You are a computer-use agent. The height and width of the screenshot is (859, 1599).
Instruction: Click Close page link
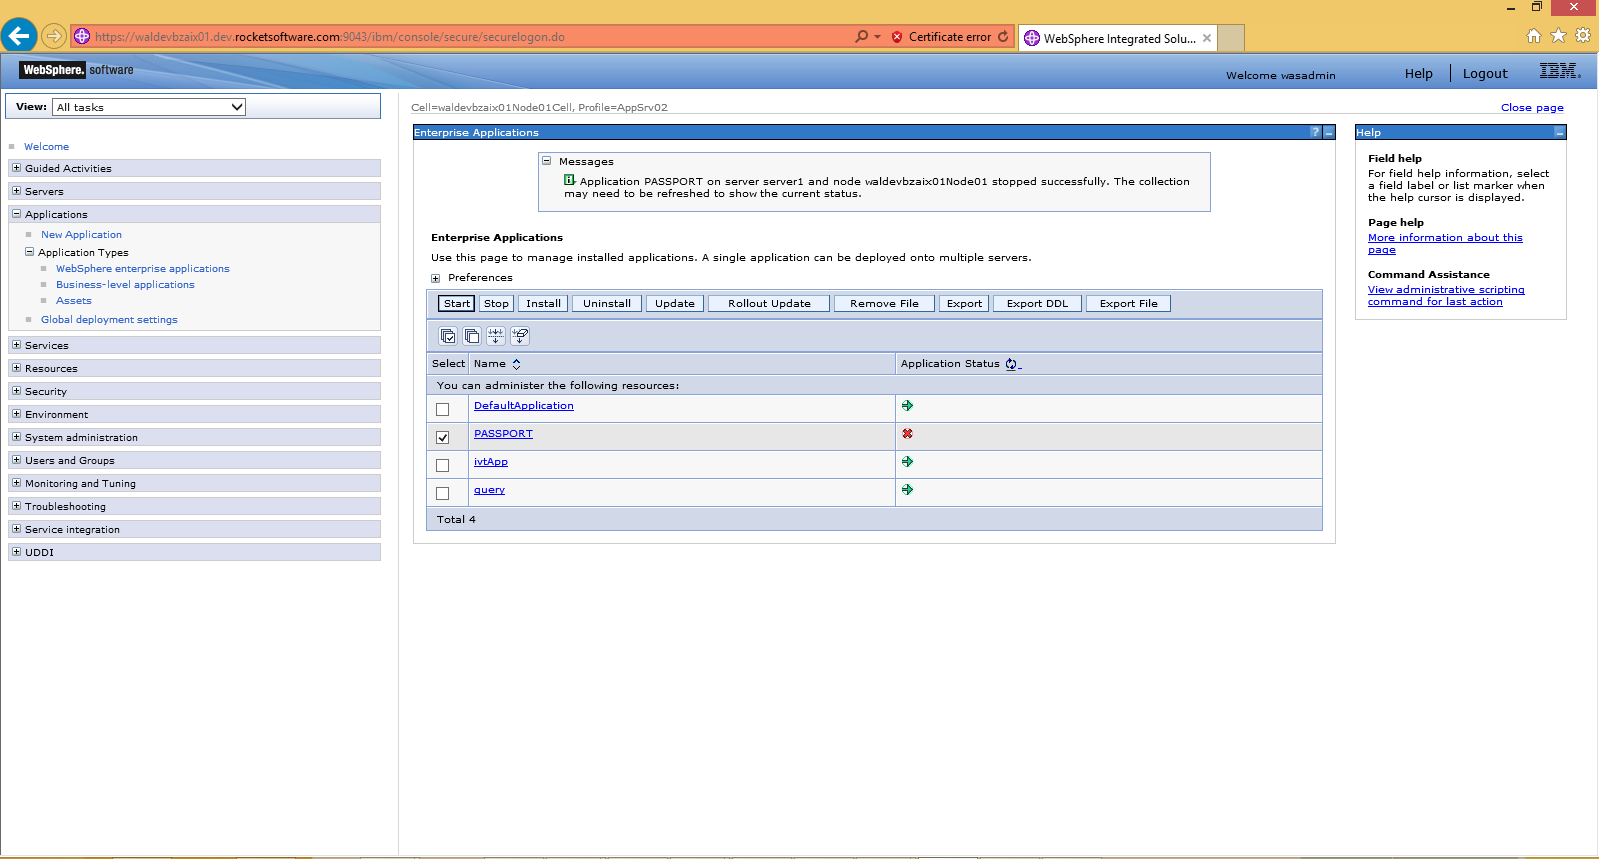(x=1532, y=108)
